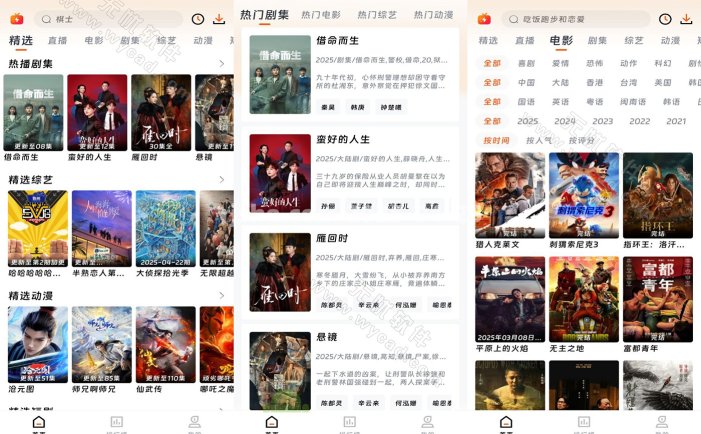701x434 pixels.
Task: Switch to 剧集 tab on right screen
Action: (x=597, y=41)
